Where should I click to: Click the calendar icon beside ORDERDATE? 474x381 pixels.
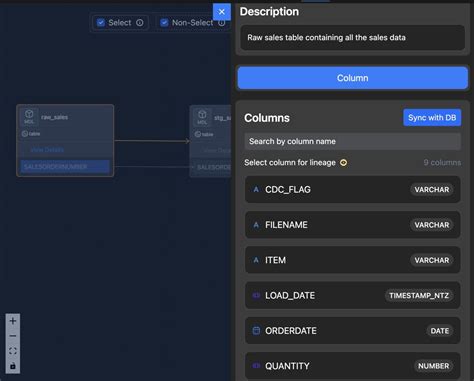pos(256,331)
